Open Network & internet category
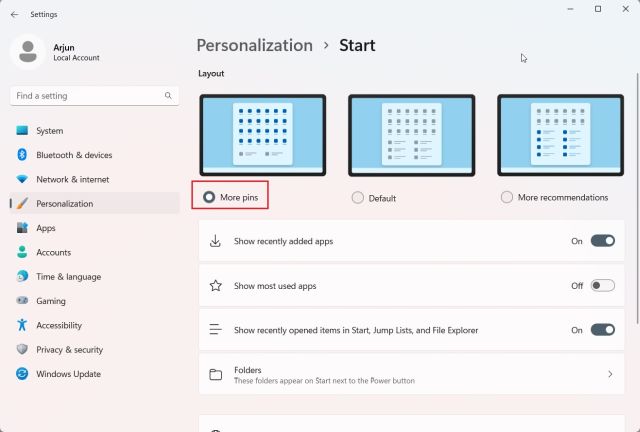Image resolution: width=640 pixels, height=432 pixels. tap(95, 179)
